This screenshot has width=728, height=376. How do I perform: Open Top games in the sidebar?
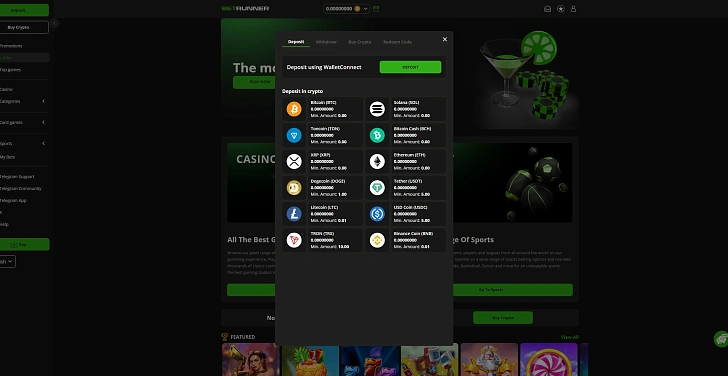click(10, 70)
